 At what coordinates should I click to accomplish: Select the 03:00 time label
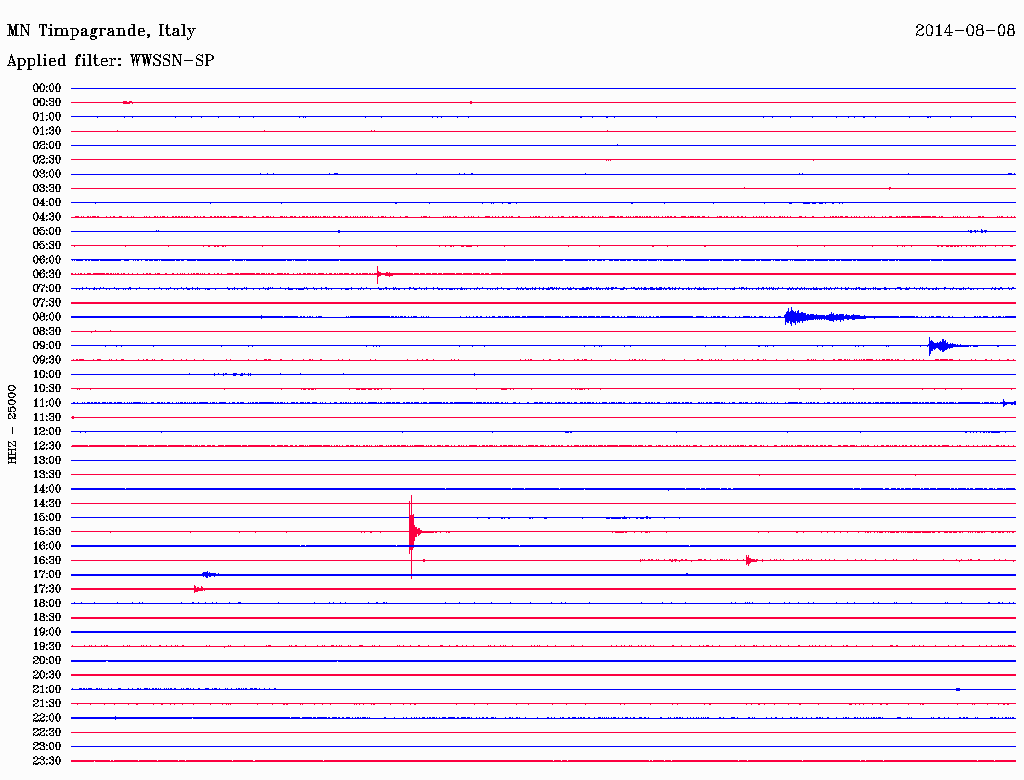point(47,174)
